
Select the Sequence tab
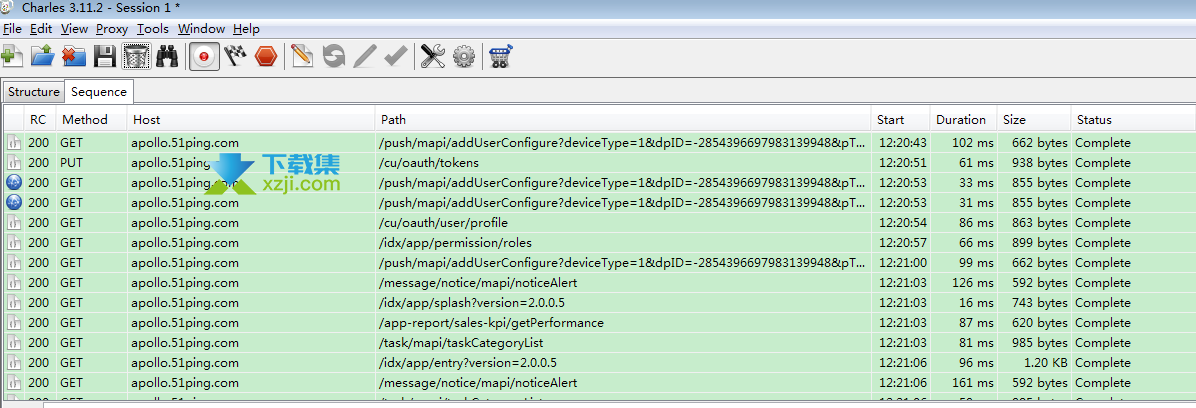(x=99, y=92)
